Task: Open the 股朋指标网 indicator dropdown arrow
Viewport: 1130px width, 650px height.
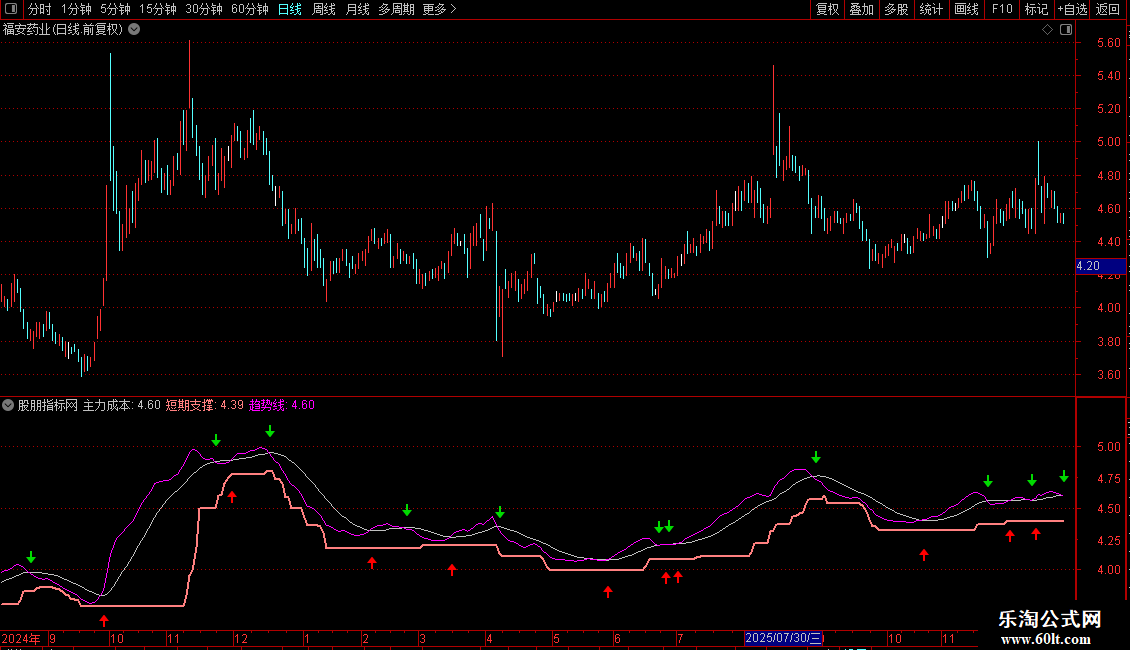Action: (8, 405)
